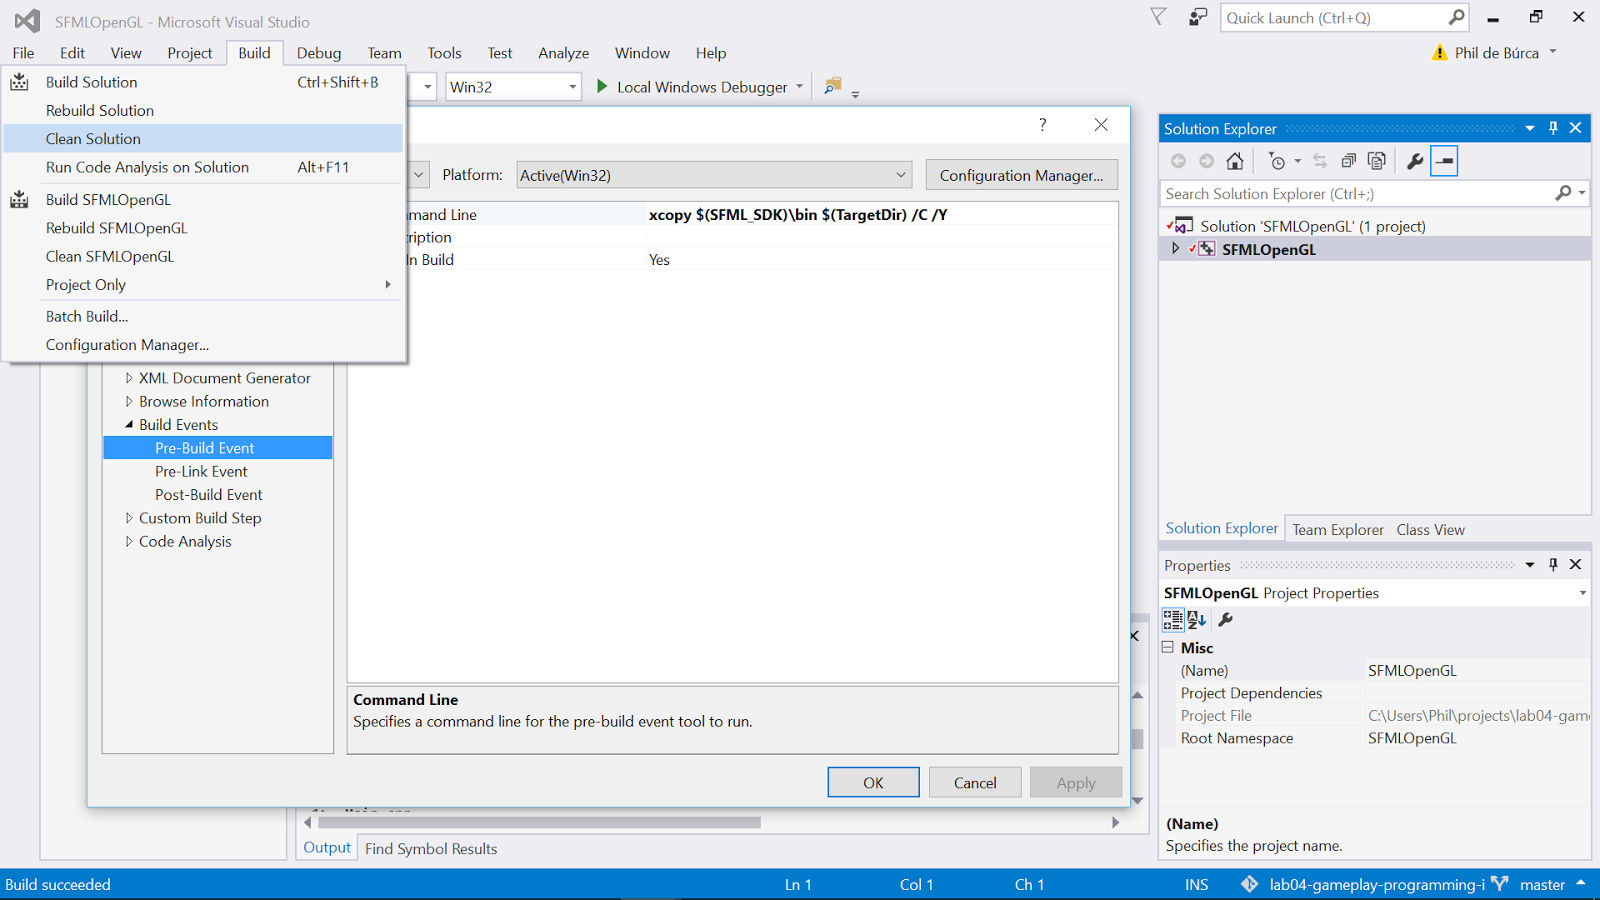The image size is (1600, 900).
Task: Toggle the Preview Selected Items button
Action: click(x=1444, y=161)
